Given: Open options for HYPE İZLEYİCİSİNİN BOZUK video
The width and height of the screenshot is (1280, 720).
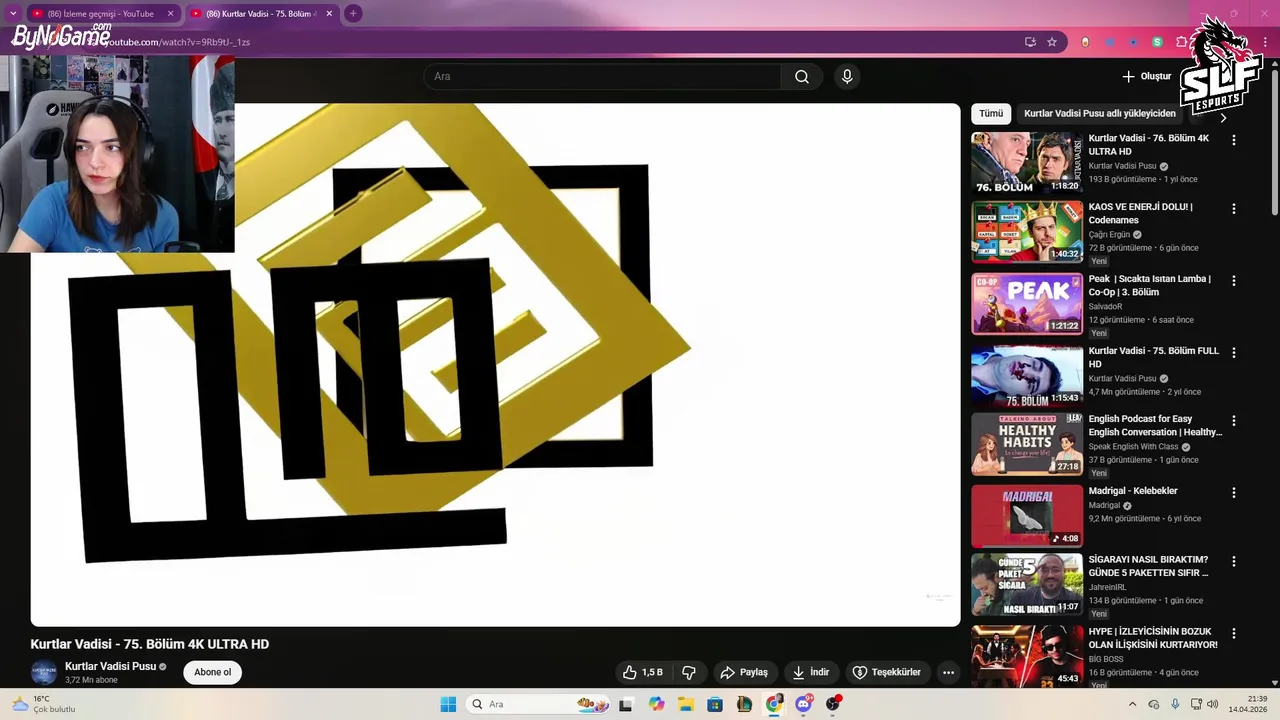Looking at the screenshot, I should pos(1234,633).
